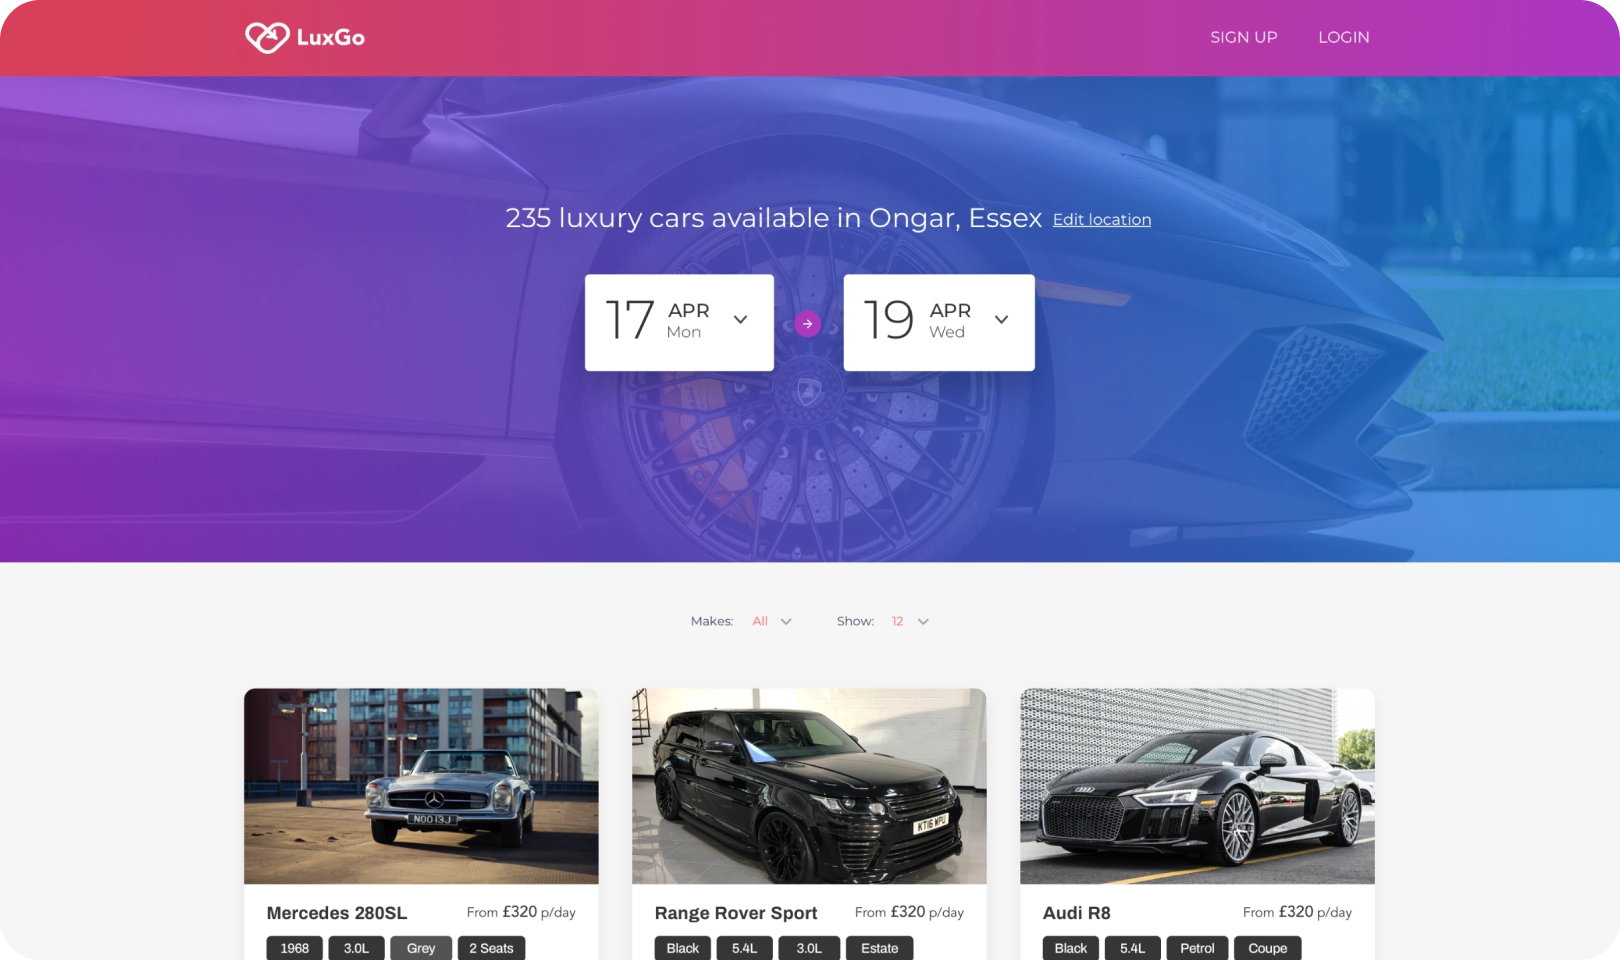Click the Edit location link
The height and width of the screenshot is (960, 1620).
(x=1102, y=219)
